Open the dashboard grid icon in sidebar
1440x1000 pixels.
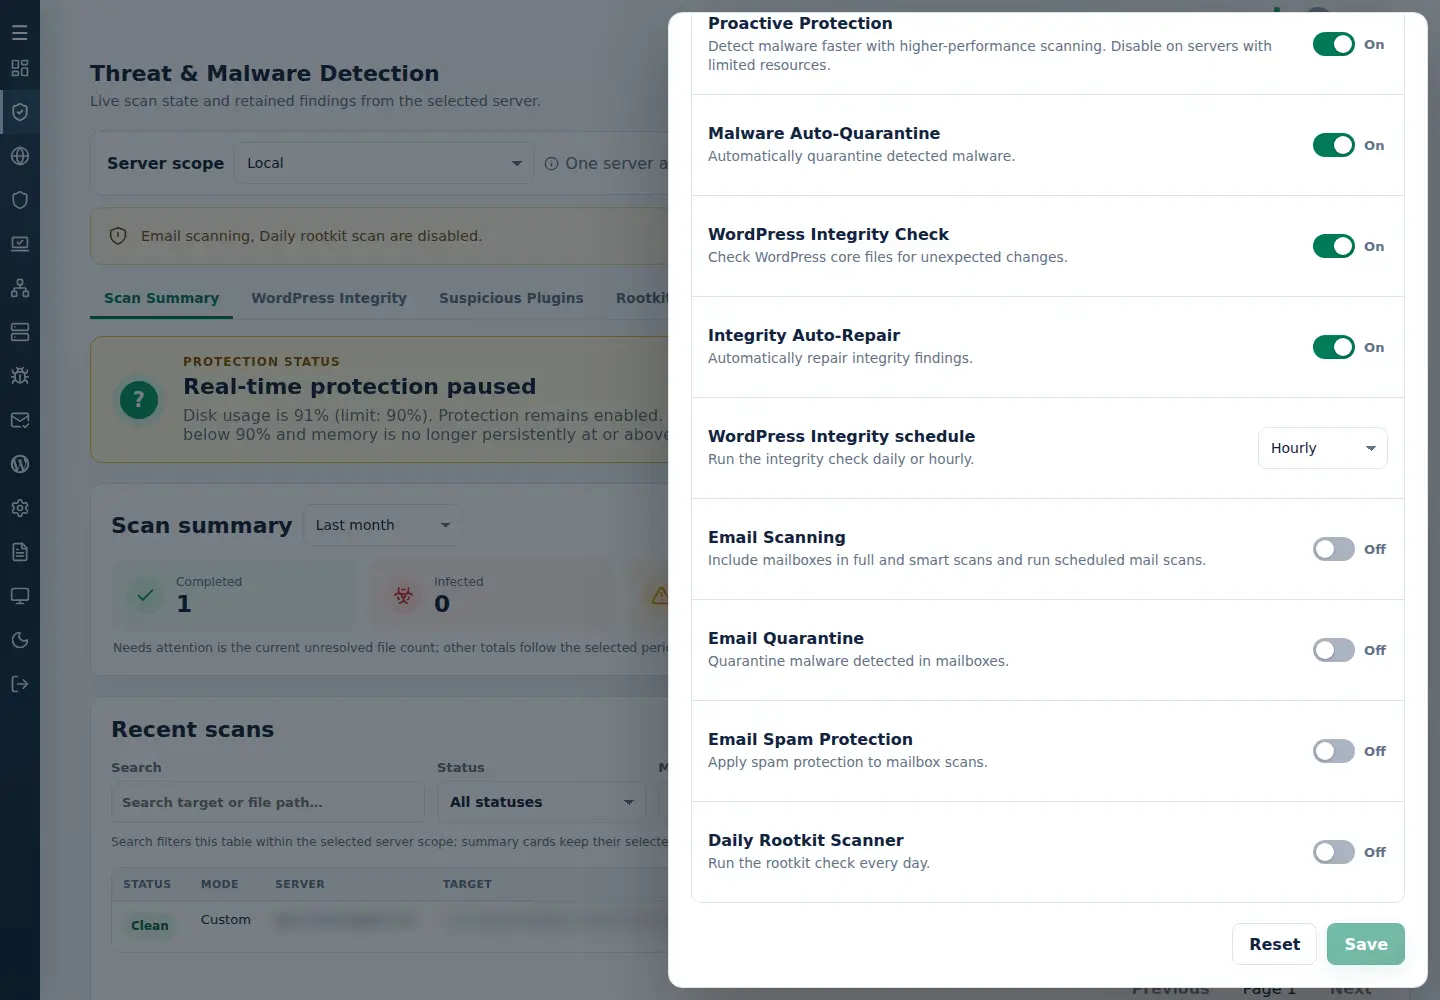(x=20, y=68)
